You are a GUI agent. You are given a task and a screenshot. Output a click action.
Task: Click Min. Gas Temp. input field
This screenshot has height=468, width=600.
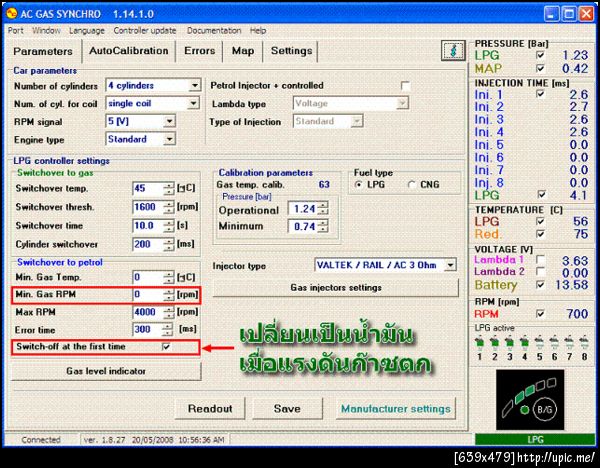(x=148, y=277)
